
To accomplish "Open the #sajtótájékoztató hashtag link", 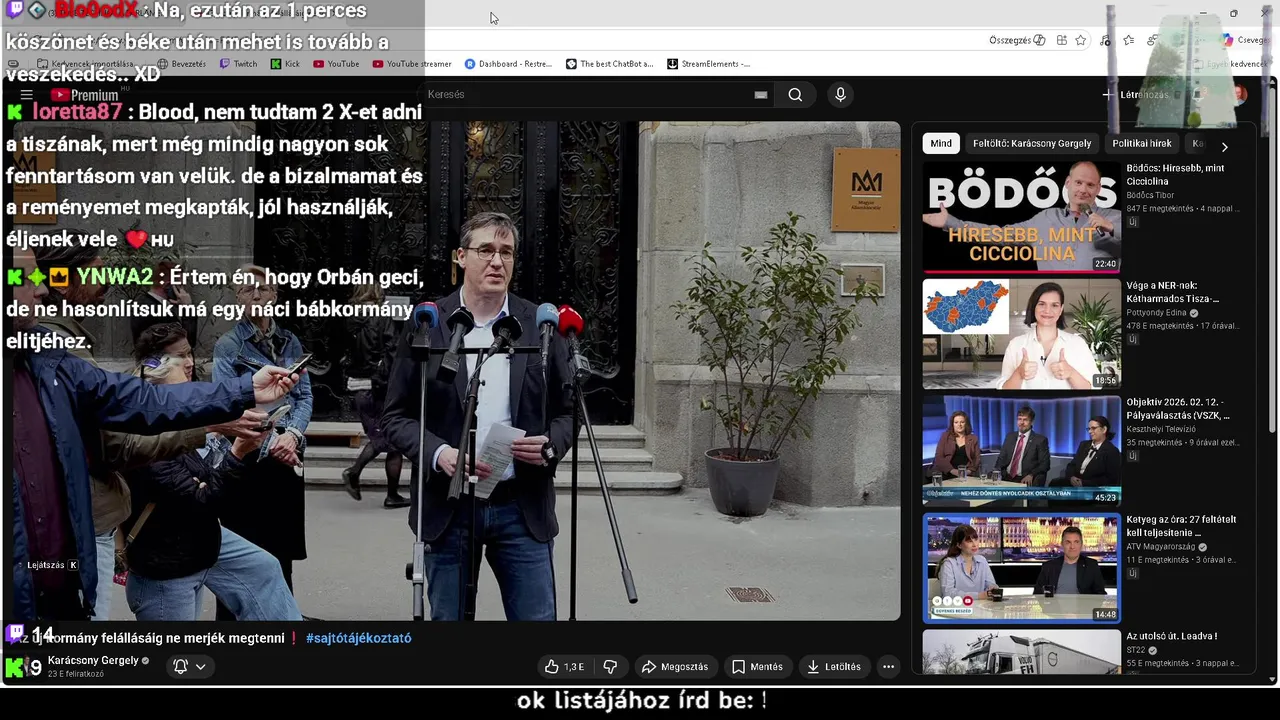I will click(x=359, y=638).
